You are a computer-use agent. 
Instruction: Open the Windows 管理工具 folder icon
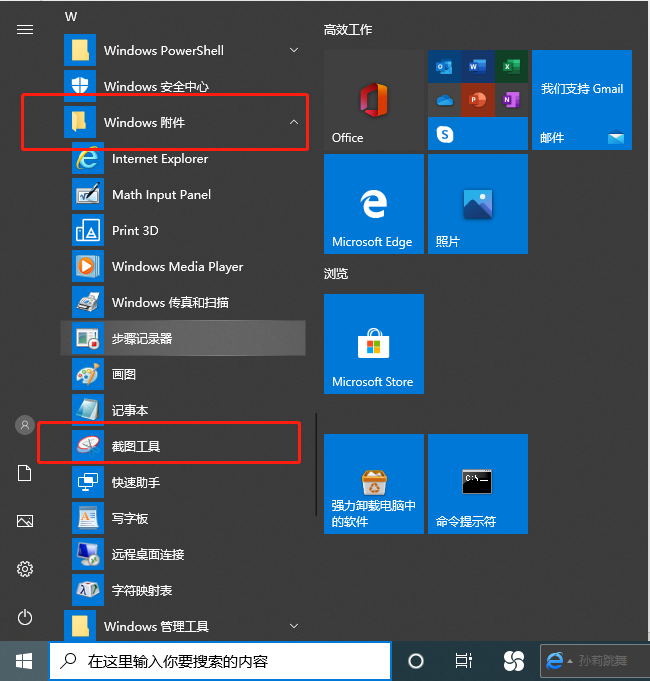click(80, 626)
